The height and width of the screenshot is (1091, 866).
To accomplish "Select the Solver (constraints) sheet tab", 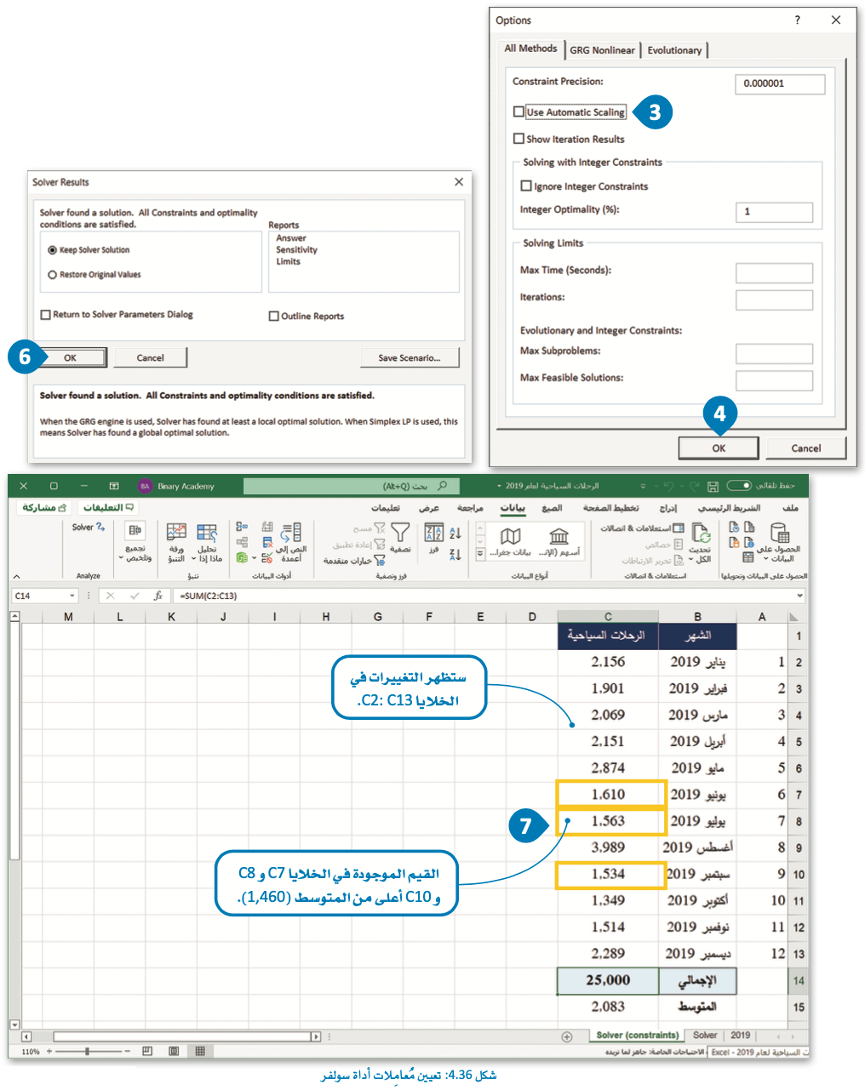I will pos(637,1035).
